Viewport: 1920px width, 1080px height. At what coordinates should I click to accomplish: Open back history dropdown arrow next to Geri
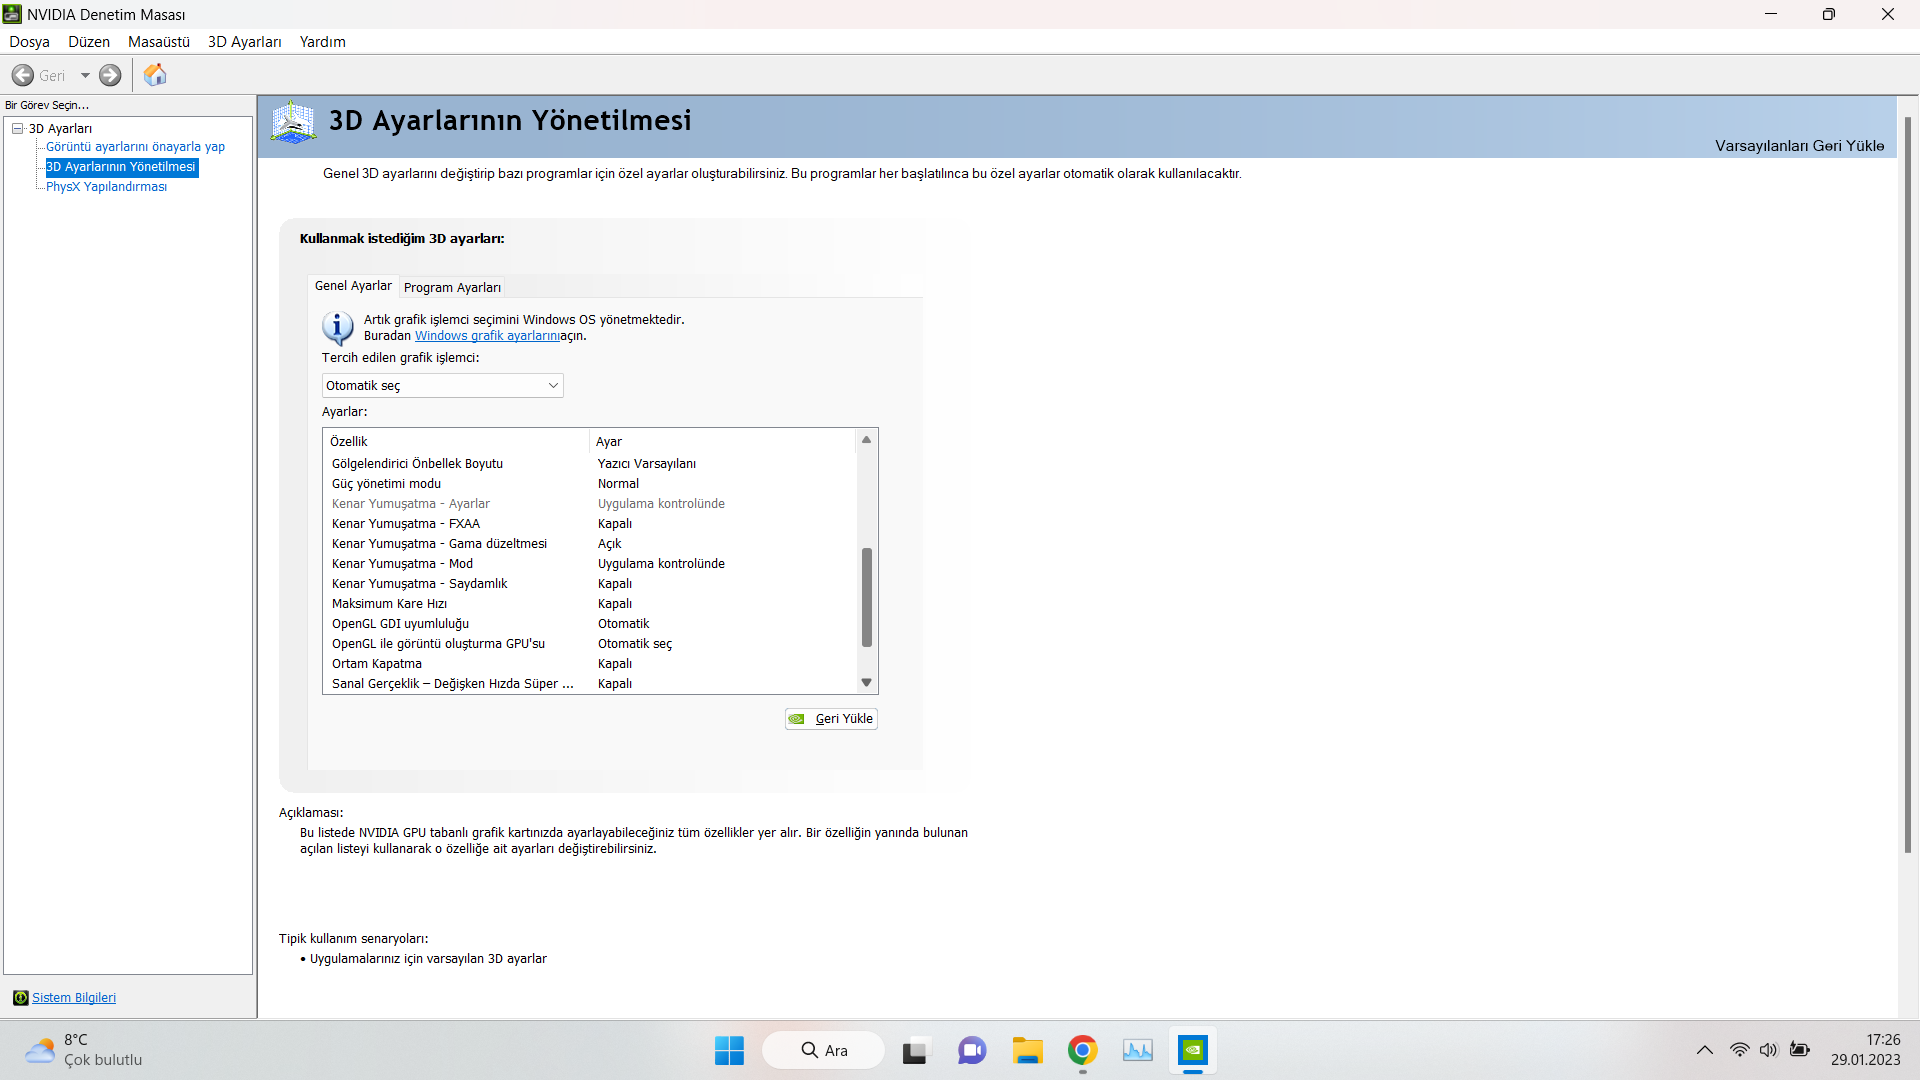coord(85,75)
